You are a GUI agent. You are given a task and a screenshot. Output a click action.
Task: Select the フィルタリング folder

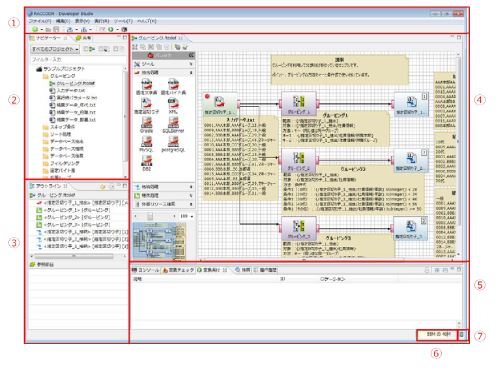pos(61,163)
